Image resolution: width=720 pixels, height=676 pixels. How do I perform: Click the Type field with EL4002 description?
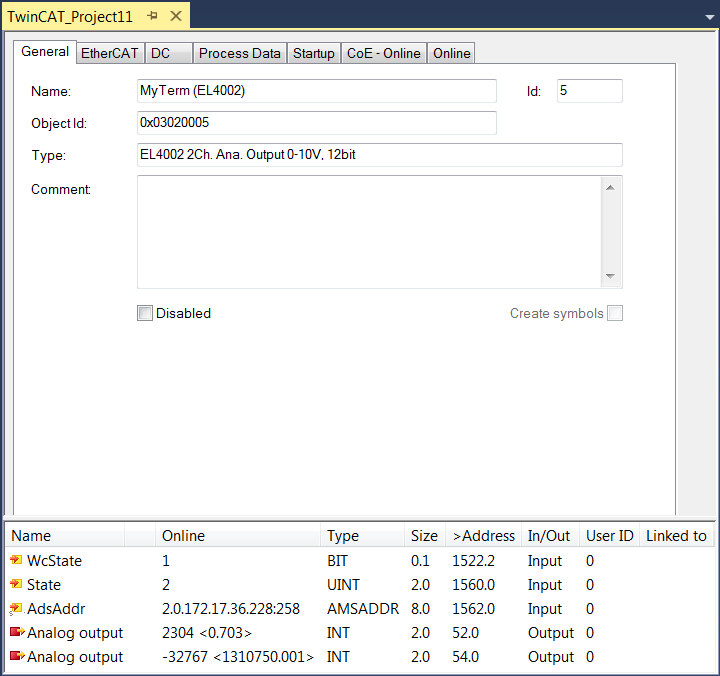(x=380, y=155)
